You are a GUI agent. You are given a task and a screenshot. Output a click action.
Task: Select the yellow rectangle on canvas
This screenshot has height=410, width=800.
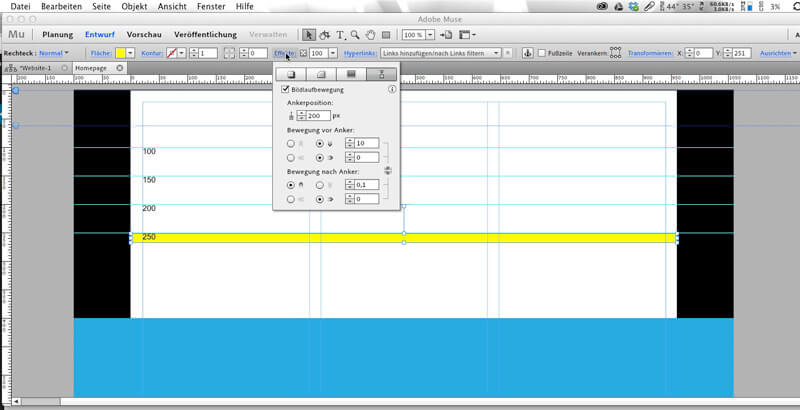404,238
